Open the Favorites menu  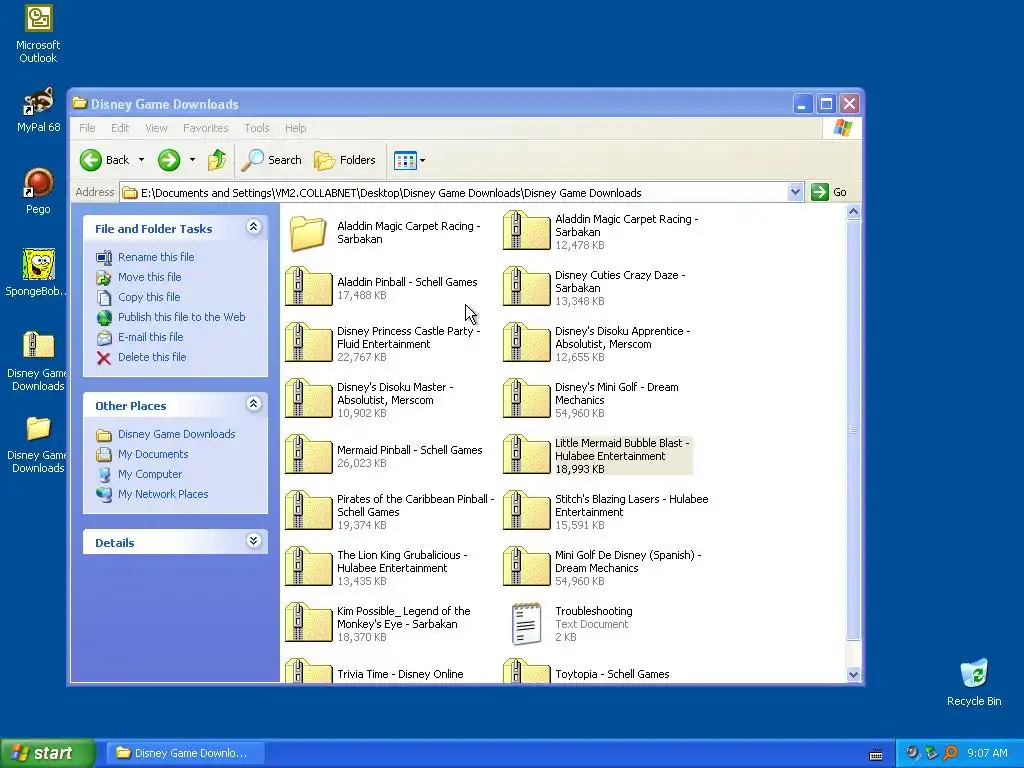tap(206, 128)
